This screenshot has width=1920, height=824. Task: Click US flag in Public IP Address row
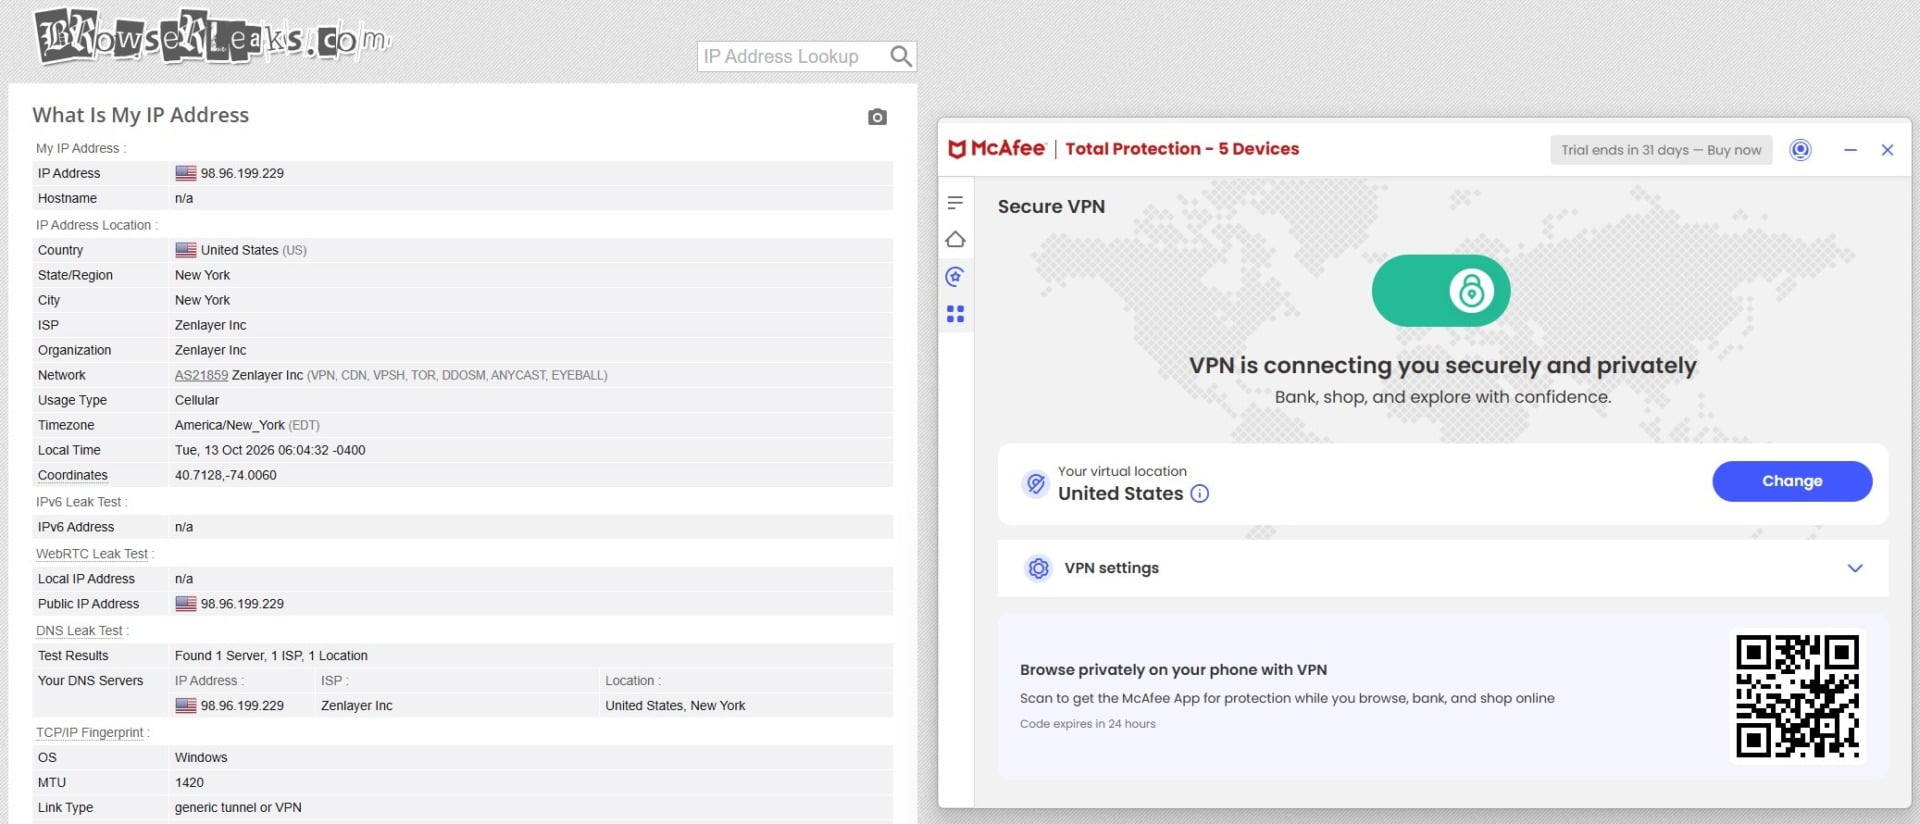pos(186,603)
